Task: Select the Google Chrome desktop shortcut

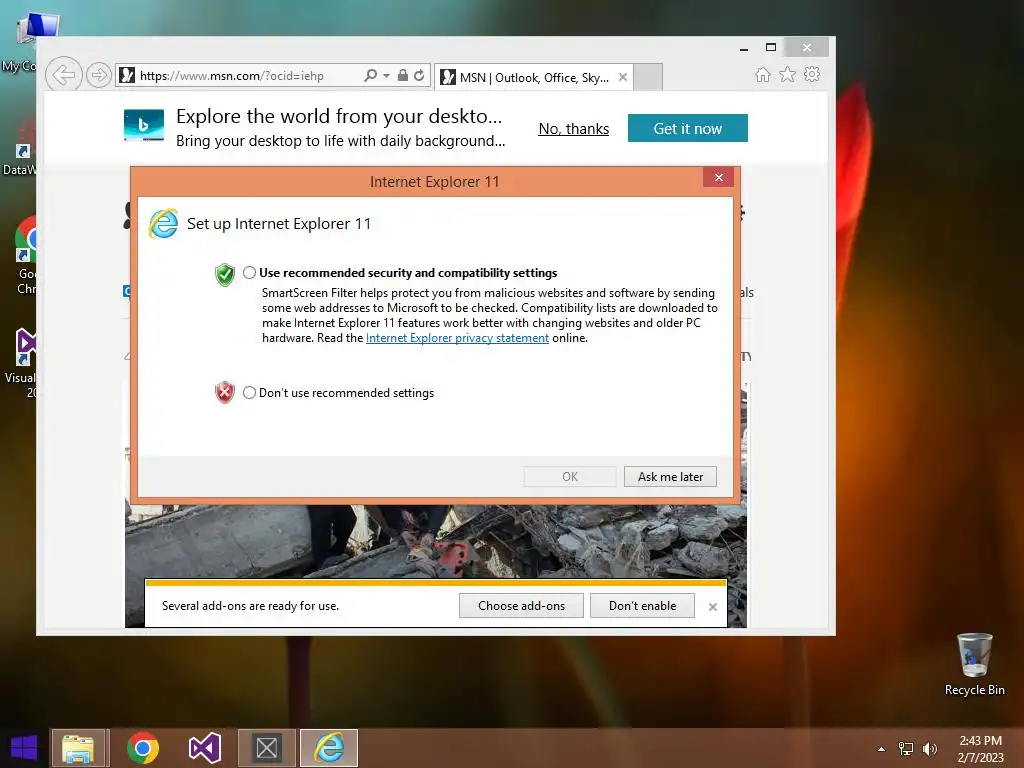Action: pos(26,255)
